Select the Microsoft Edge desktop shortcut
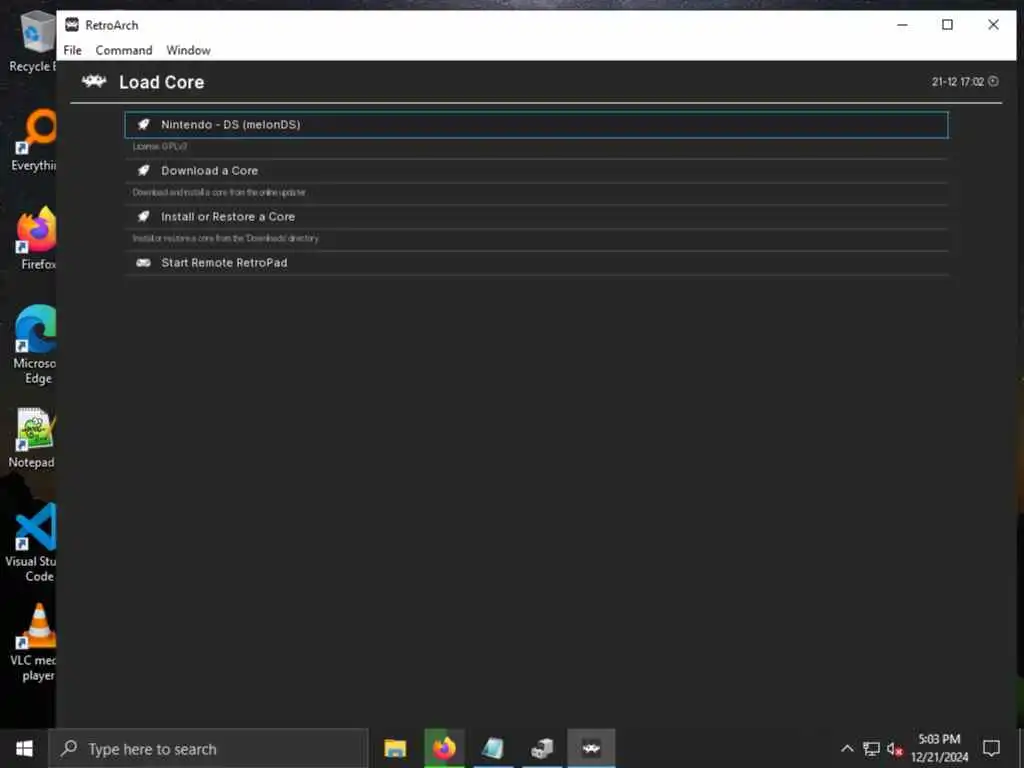Viewport: 1024px width, 768px height. pos(35,345)
